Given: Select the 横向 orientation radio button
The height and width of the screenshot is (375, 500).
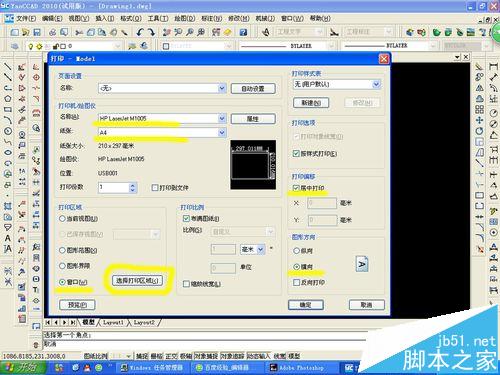Looking at the screenshot, I should coord(296,267).
